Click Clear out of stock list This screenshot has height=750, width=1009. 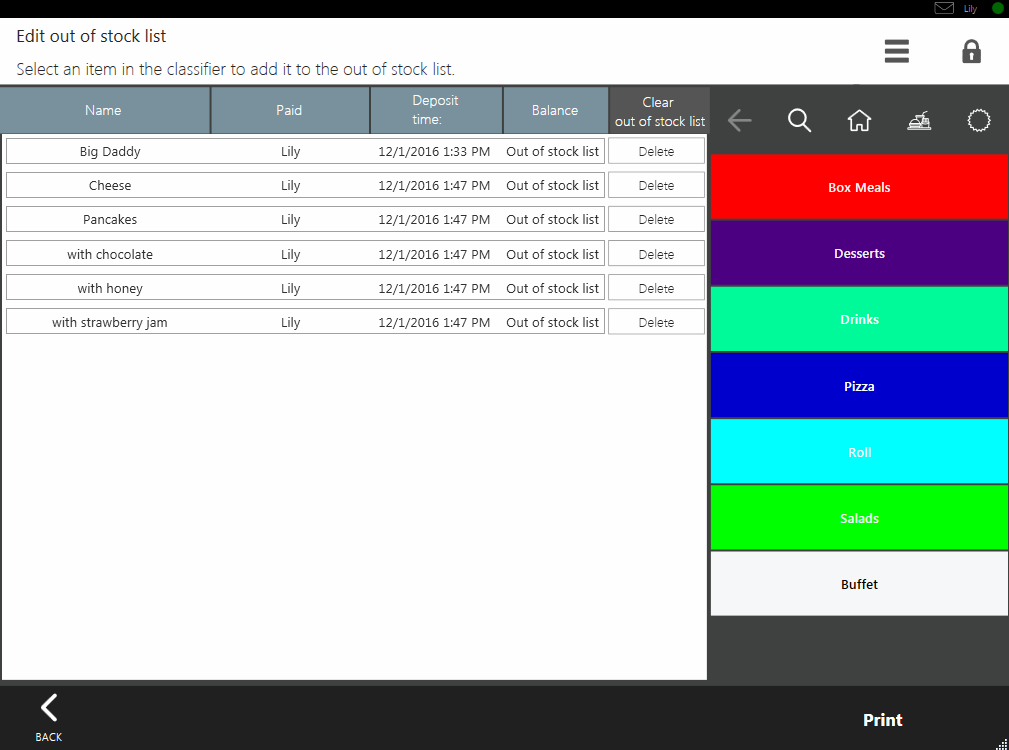coord(659,111)
